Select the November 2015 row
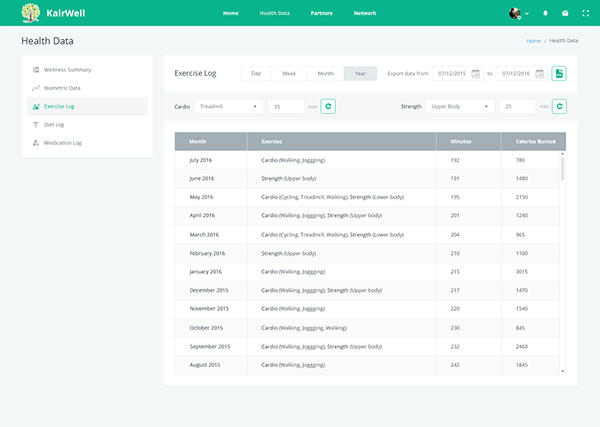 pos(367,309)
